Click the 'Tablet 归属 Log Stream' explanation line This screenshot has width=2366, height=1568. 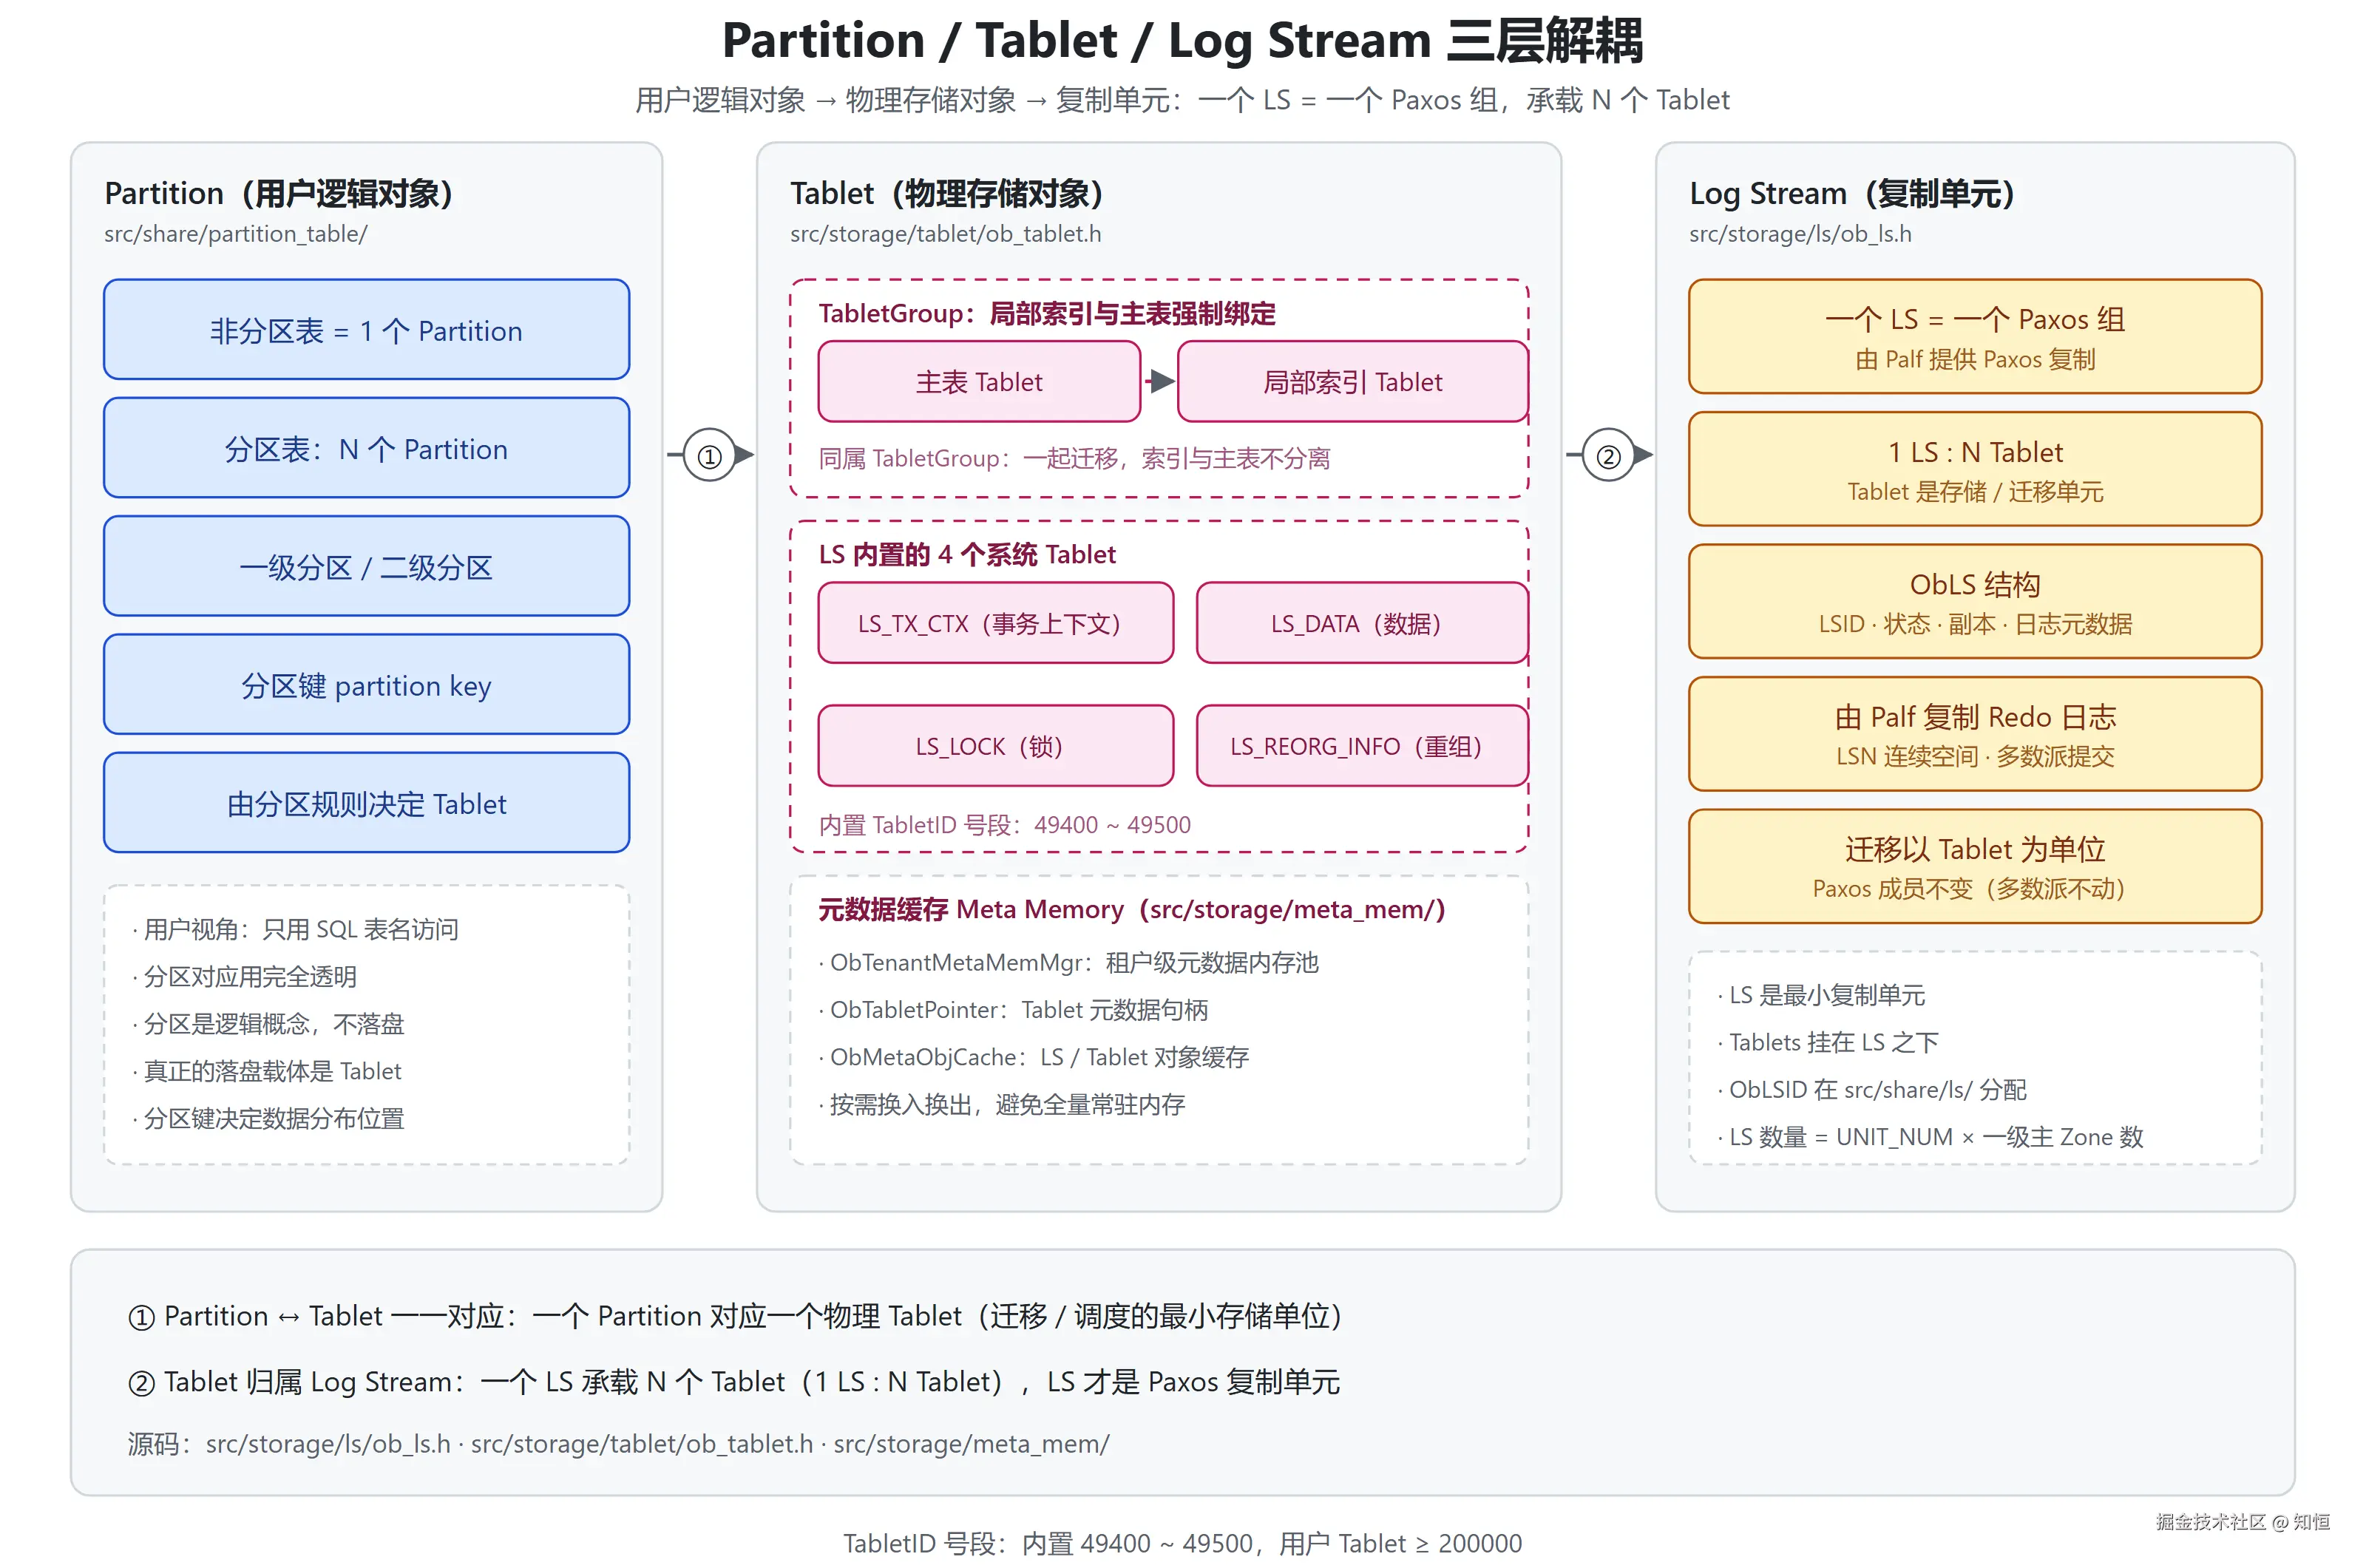734,1382
